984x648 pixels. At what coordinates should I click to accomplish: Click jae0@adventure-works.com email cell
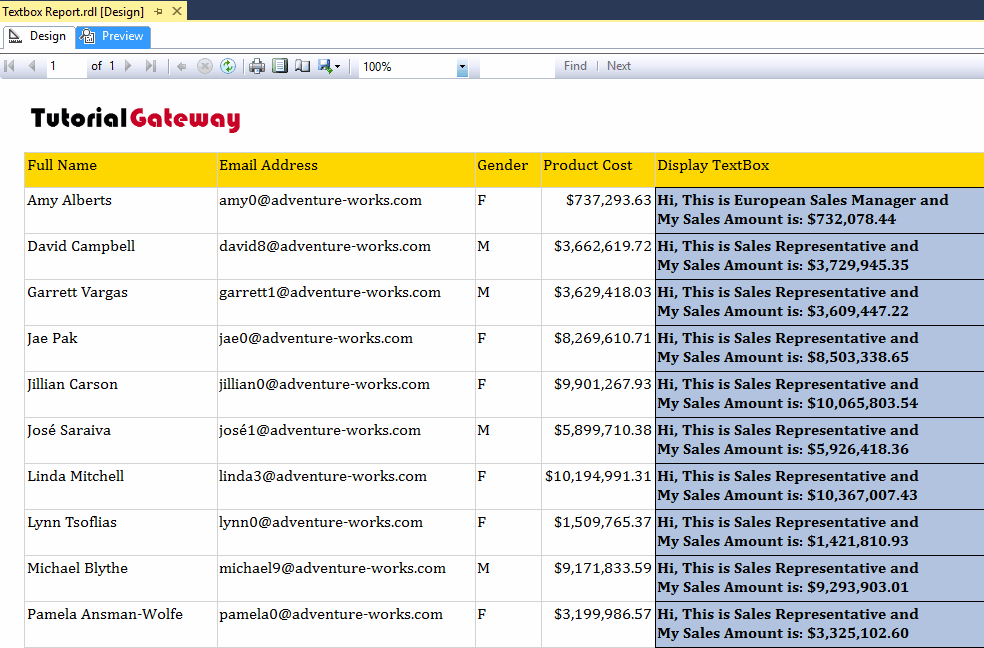pos(346,348)
